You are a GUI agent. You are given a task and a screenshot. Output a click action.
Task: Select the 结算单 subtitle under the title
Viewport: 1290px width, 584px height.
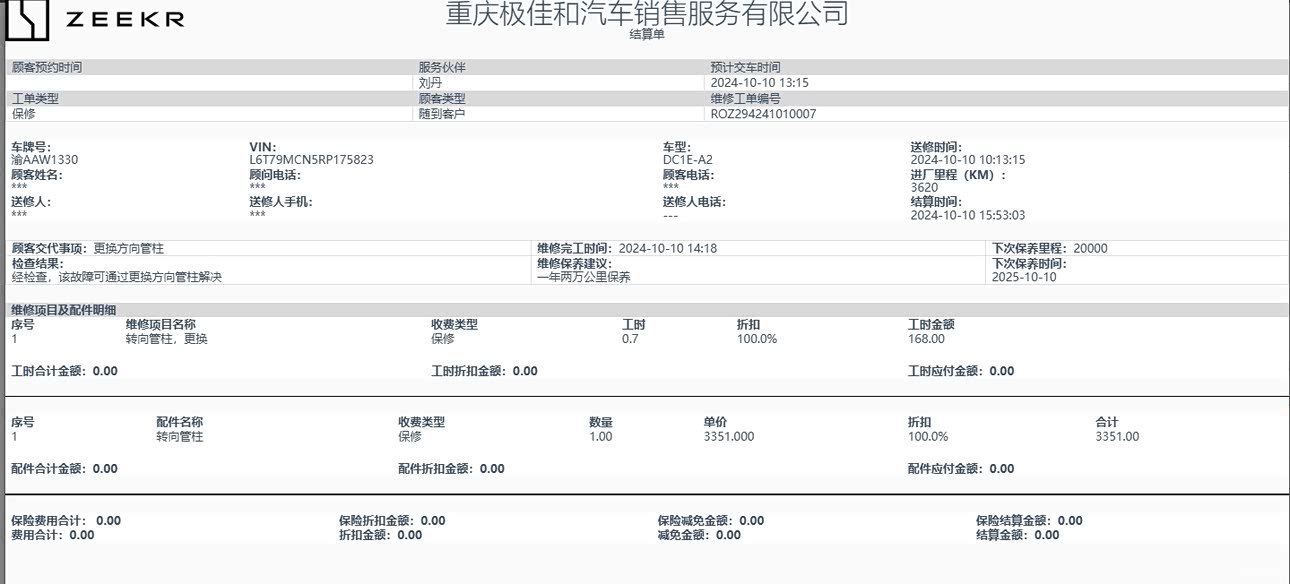[x=646, y=34]
